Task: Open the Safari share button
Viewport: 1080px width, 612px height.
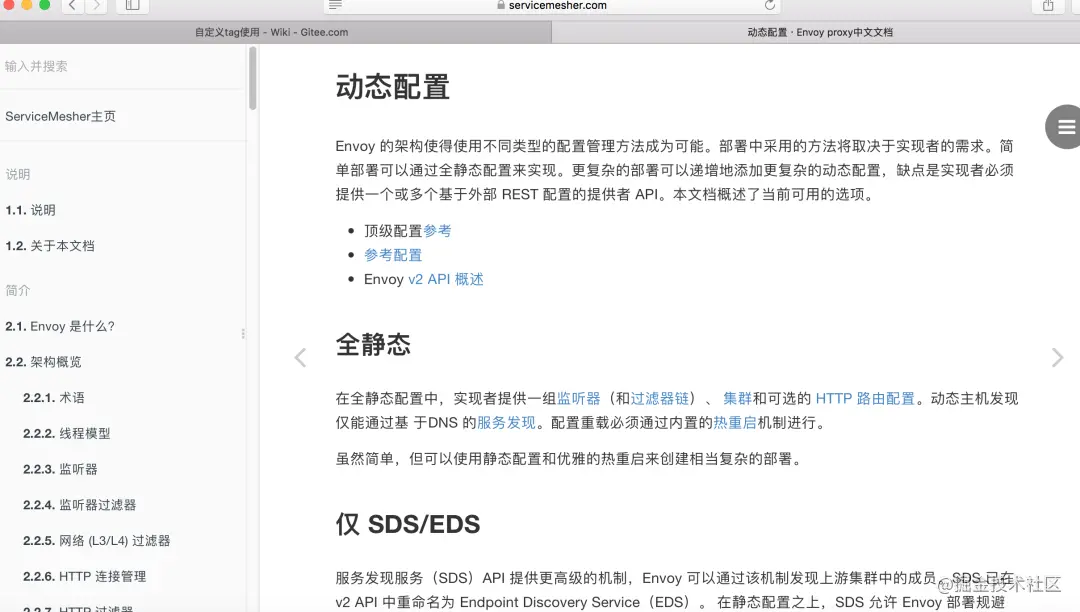Action: pos(1048,6)
